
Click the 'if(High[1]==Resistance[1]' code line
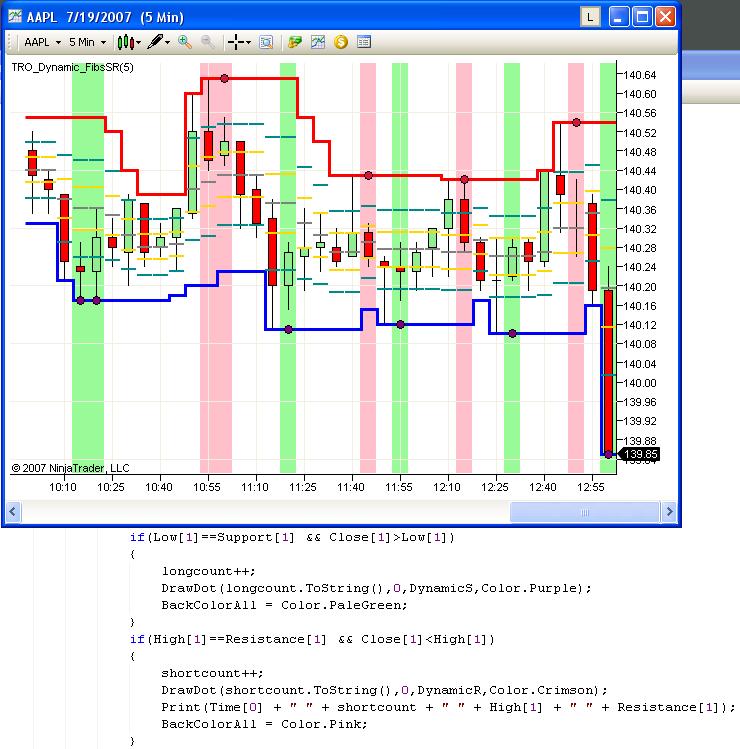click(312, 640)
